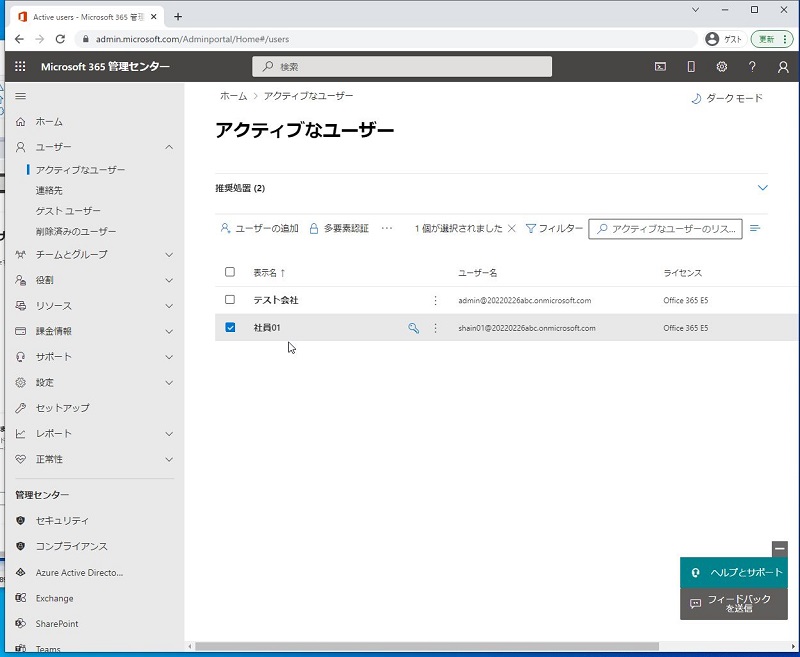Expand the 推奨処置 (2) panel
This screenshot has height=657, width=800.
pyautogui.click(x=763, y=188)
